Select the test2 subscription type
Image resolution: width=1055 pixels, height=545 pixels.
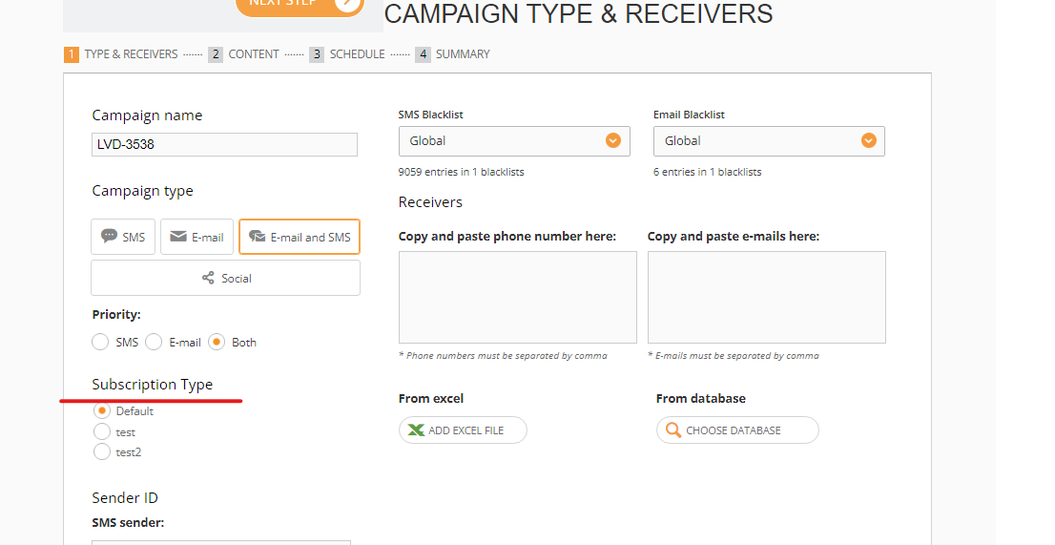[101, 452]
